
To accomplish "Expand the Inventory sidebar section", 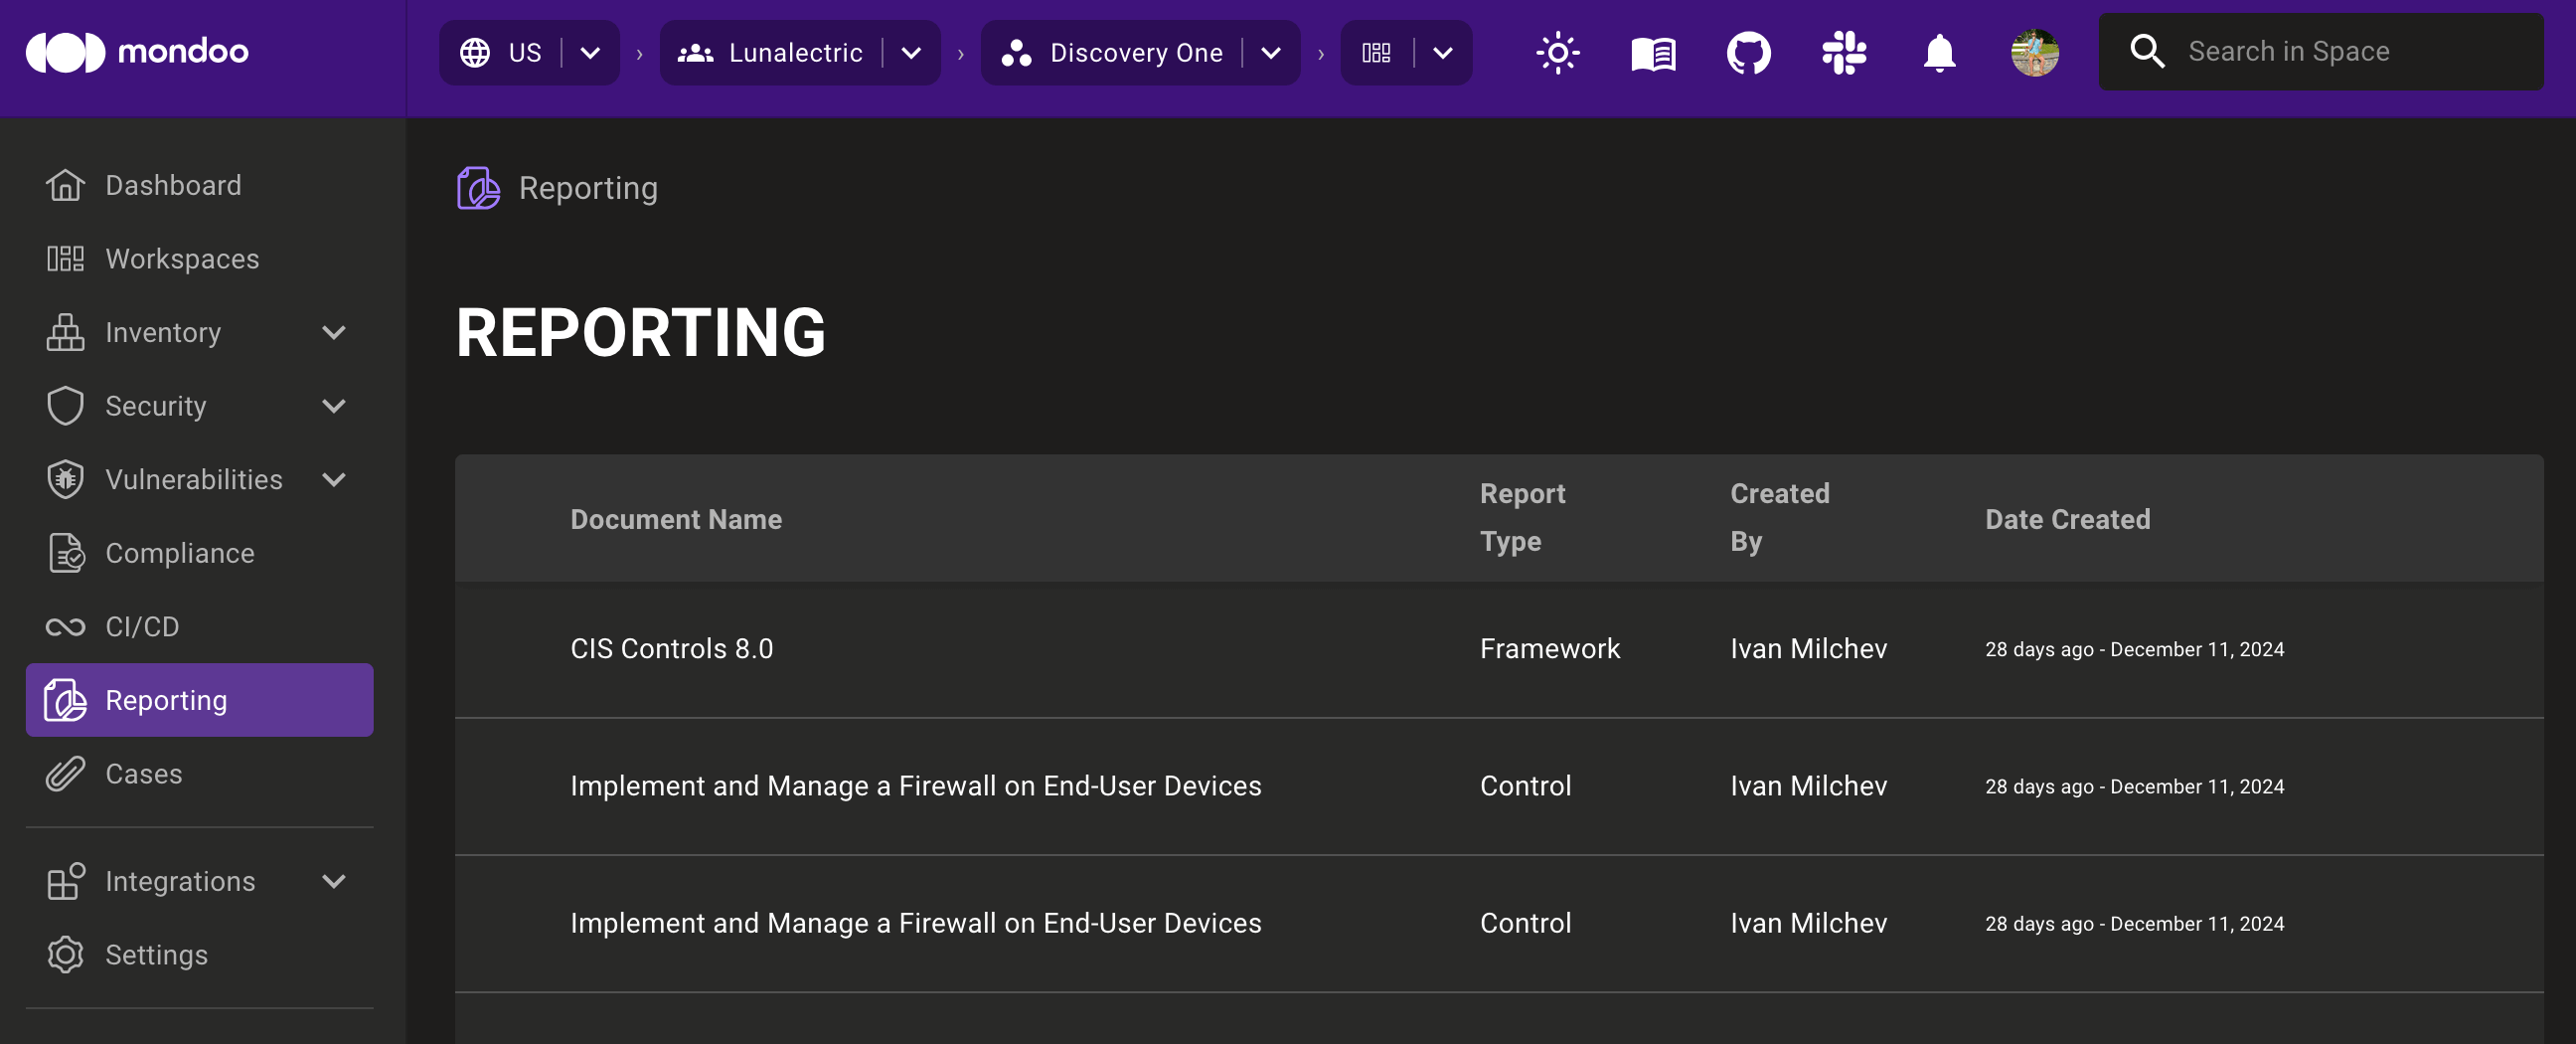I will [334, 332].
